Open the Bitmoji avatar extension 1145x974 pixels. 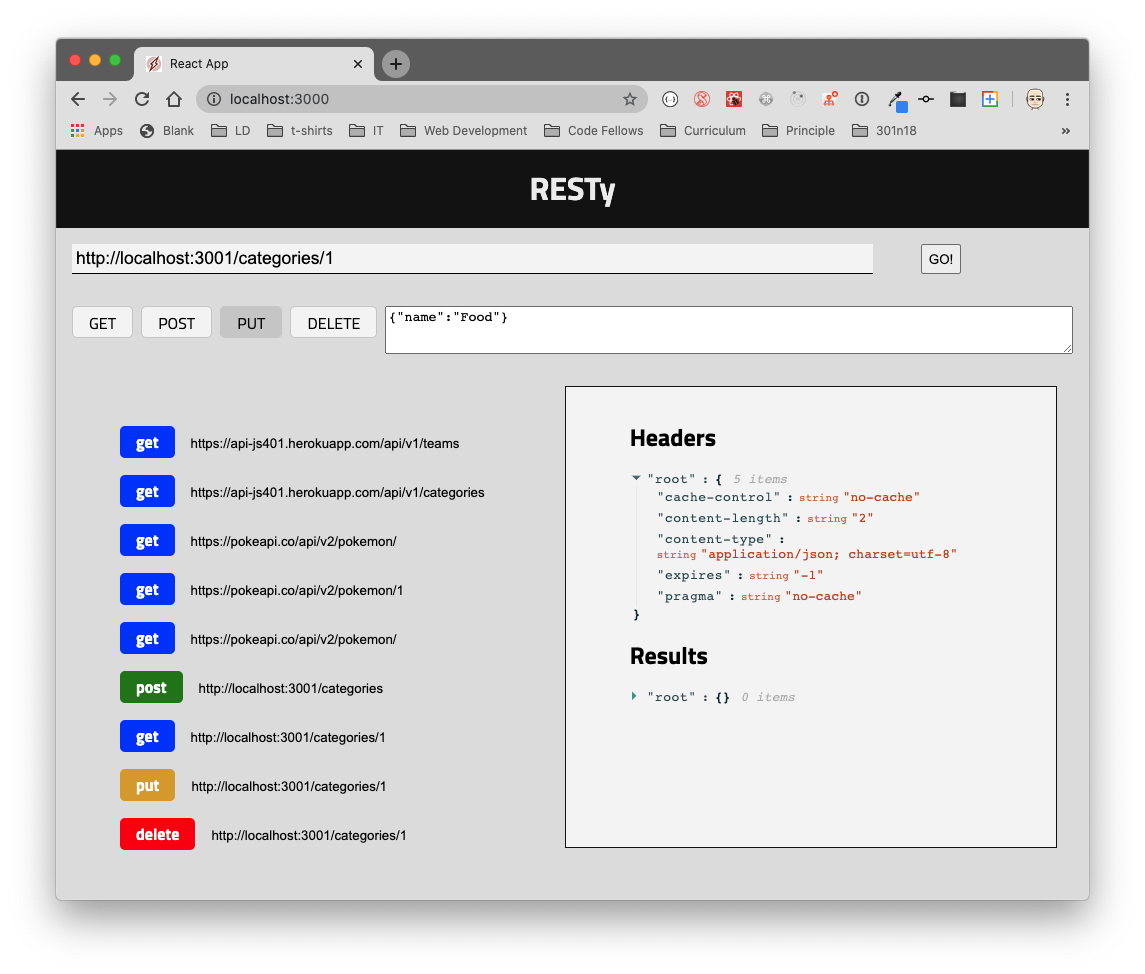[1035, 99]
